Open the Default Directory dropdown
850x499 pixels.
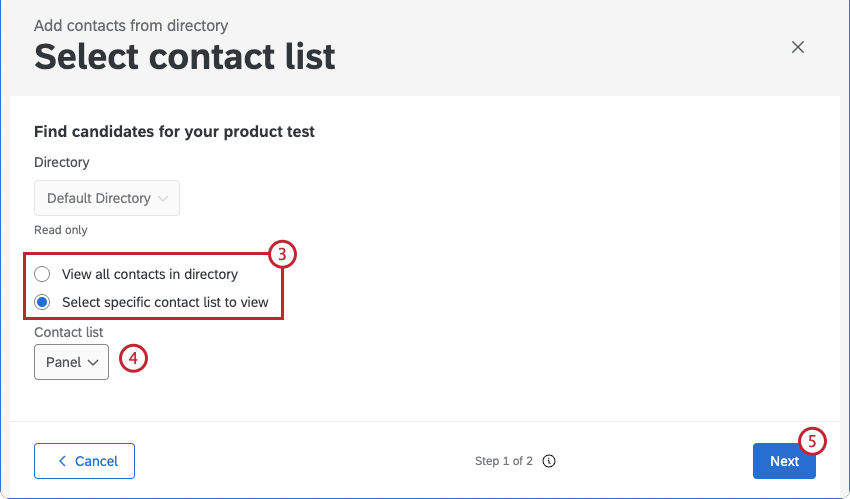coord(107,198)
